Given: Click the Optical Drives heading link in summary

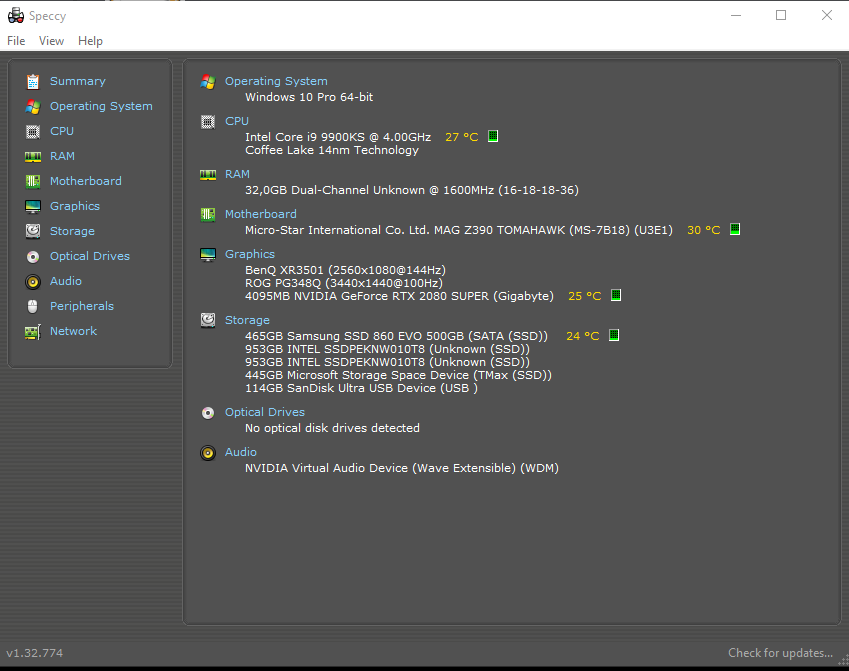Looking at the screenshot, I should coord(265,412).
